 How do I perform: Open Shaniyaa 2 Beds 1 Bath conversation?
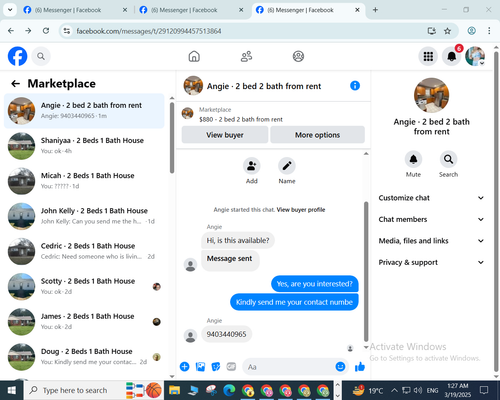pos(84,146)
